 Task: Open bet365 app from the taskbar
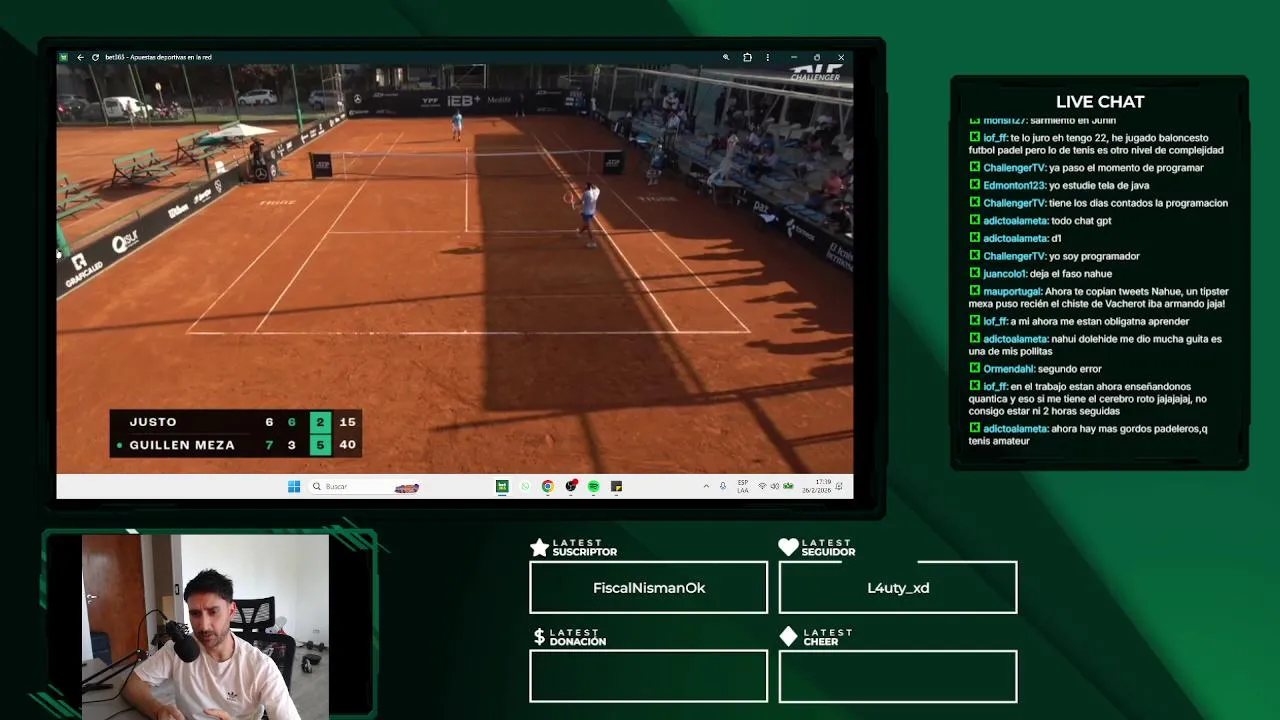coord(502,486)
